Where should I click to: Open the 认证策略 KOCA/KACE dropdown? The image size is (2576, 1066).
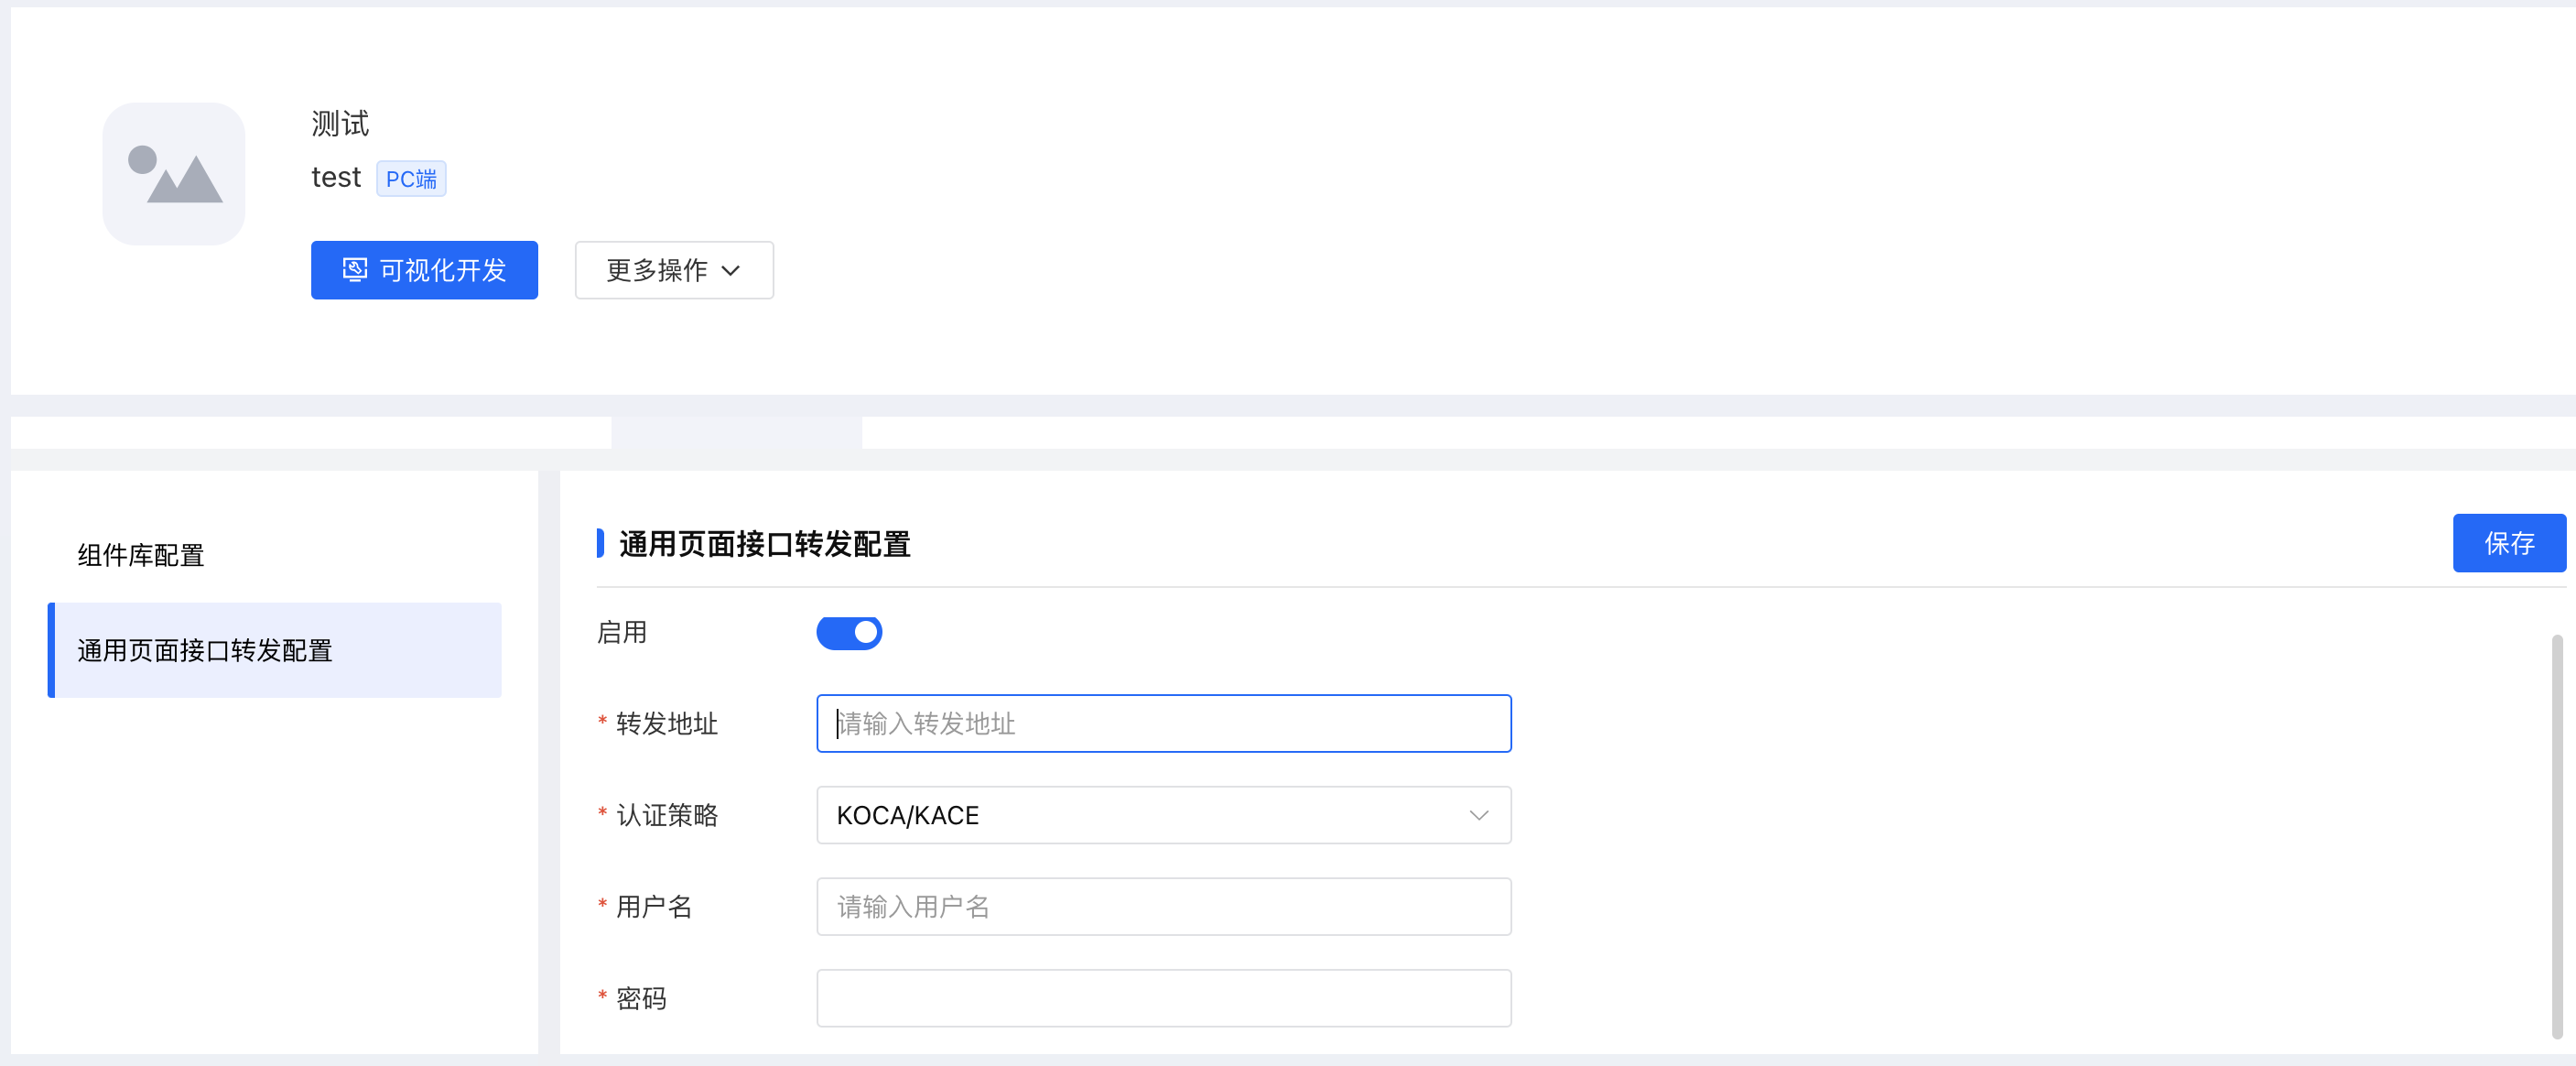coord(1164,815)
